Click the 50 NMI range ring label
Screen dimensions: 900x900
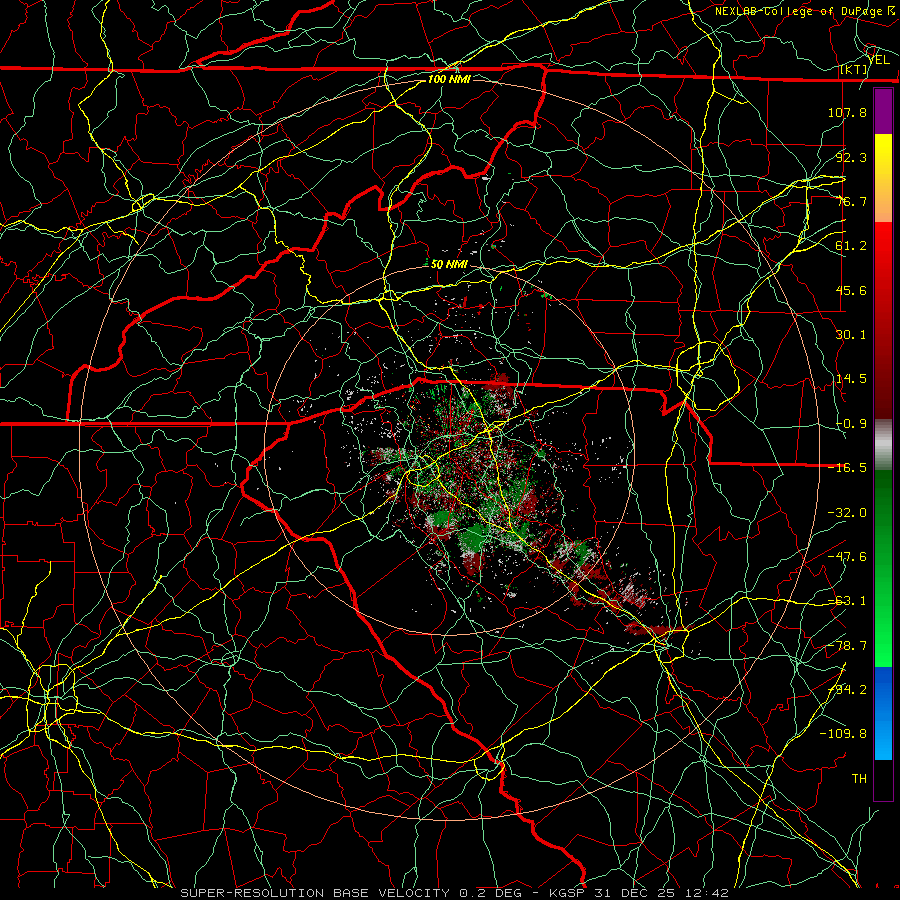(449, 265)
